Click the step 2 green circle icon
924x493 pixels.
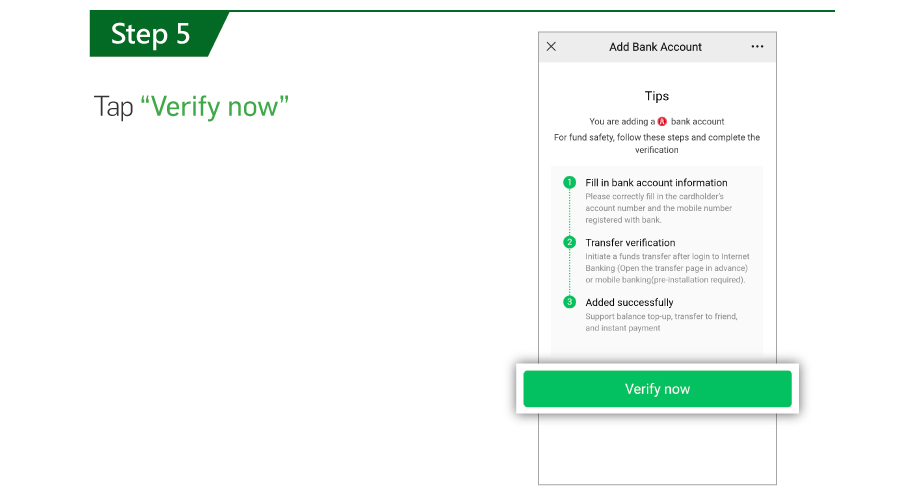click(569, 242)
